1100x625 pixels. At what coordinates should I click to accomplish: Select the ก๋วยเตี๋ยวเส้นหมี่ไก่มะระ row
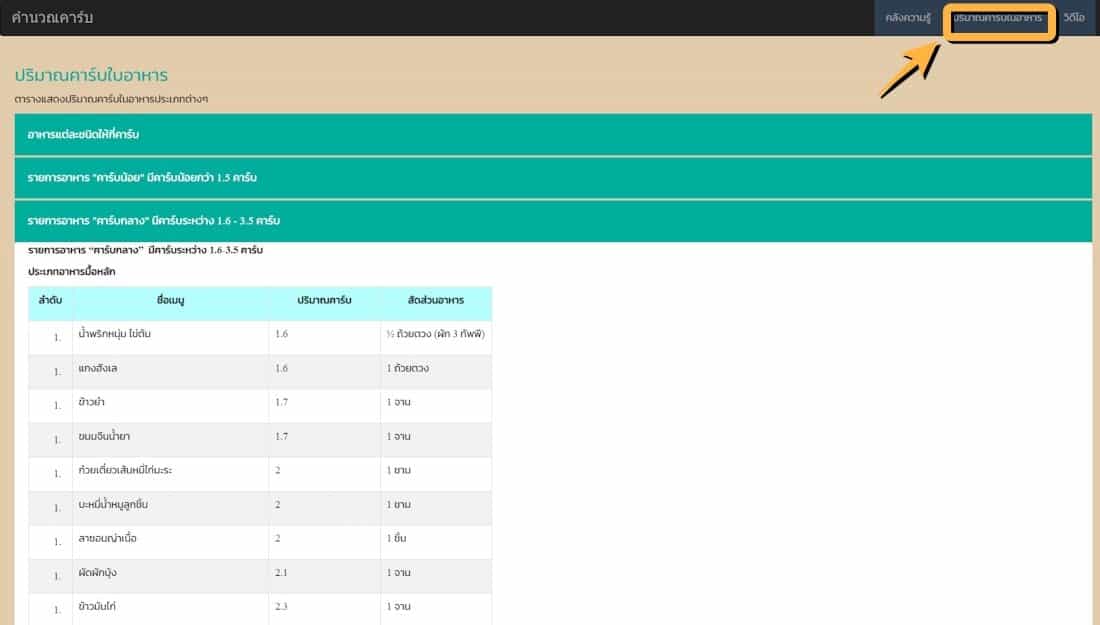[125, 471]
